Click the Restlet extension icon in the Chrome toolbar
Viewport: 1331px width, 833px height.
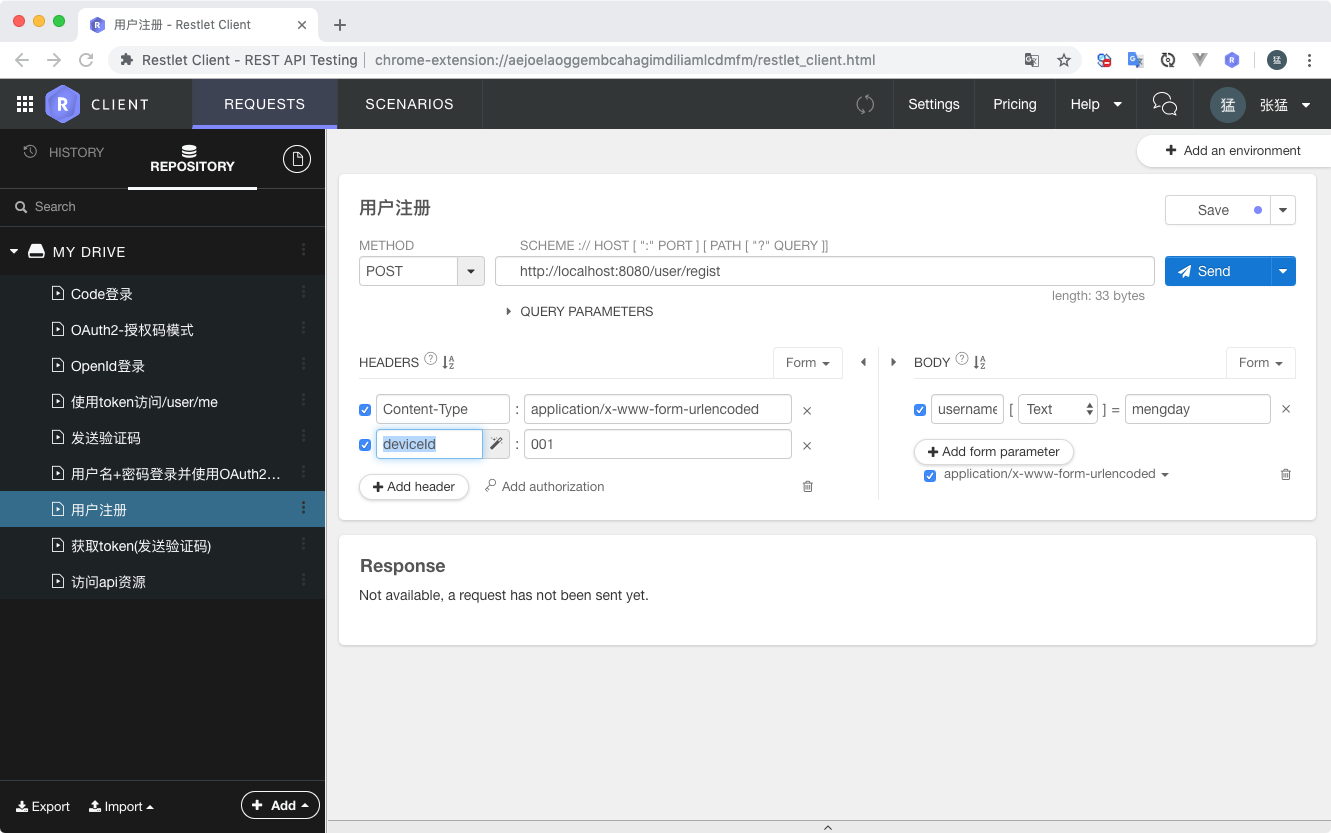point(1232,60)
